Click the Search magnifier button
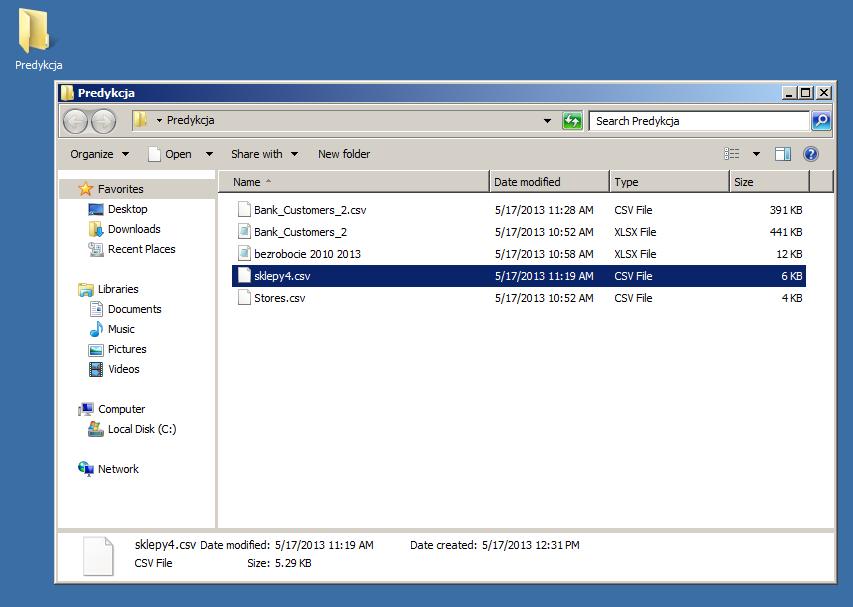The height and width of the screenshot is (607, 853). 821,121
